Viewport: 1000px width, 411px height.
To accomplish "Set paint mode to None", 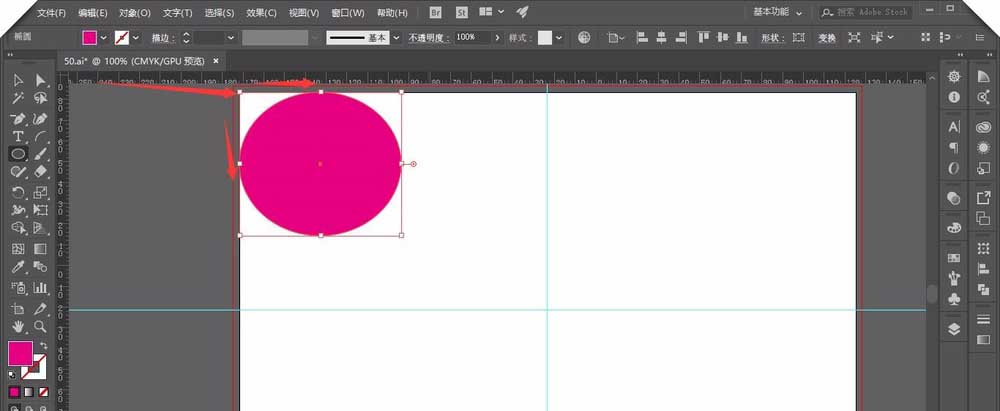I will tap(43, 391).
